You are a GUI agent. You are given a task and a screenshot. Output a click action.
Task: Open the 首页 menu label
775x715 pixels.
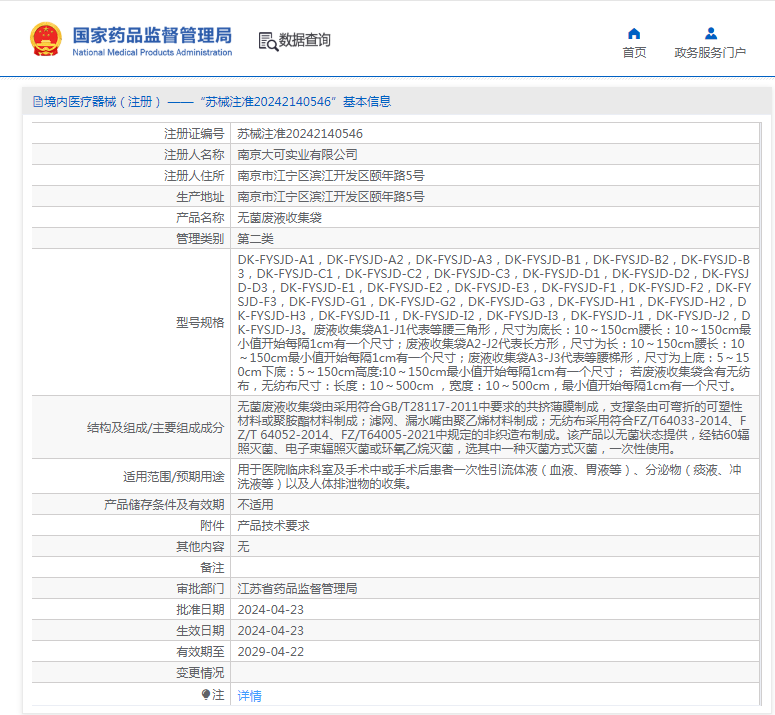(x=634, y=52)
